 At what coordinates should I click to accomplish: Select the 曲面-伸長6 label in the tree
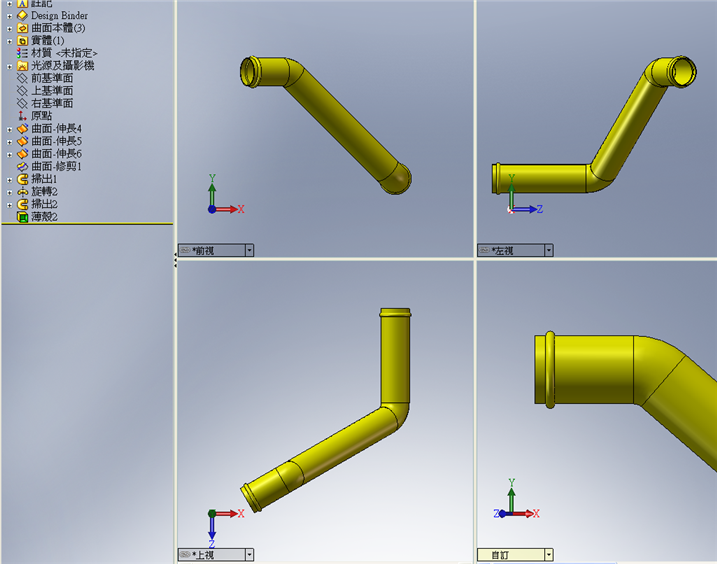coord(56,154)
